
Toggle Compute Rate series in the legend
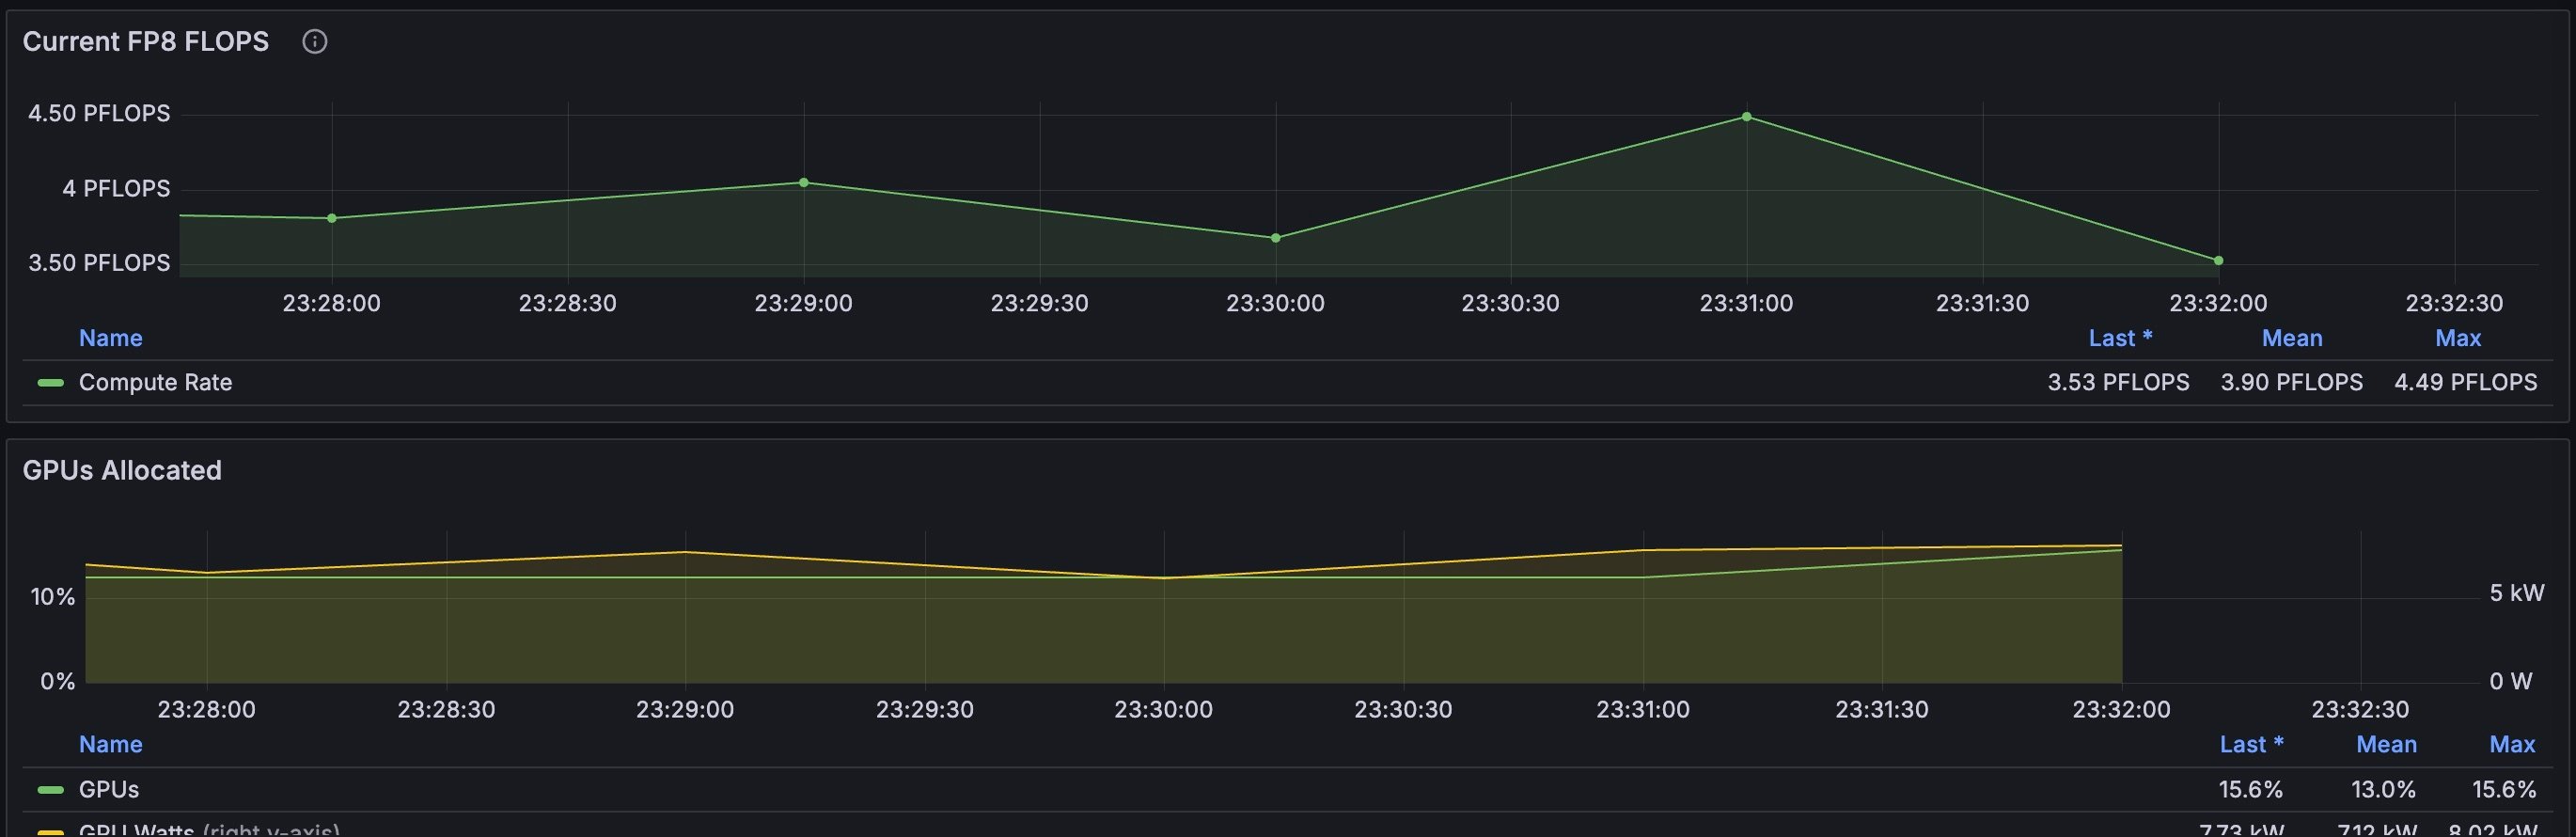[155, 382]
